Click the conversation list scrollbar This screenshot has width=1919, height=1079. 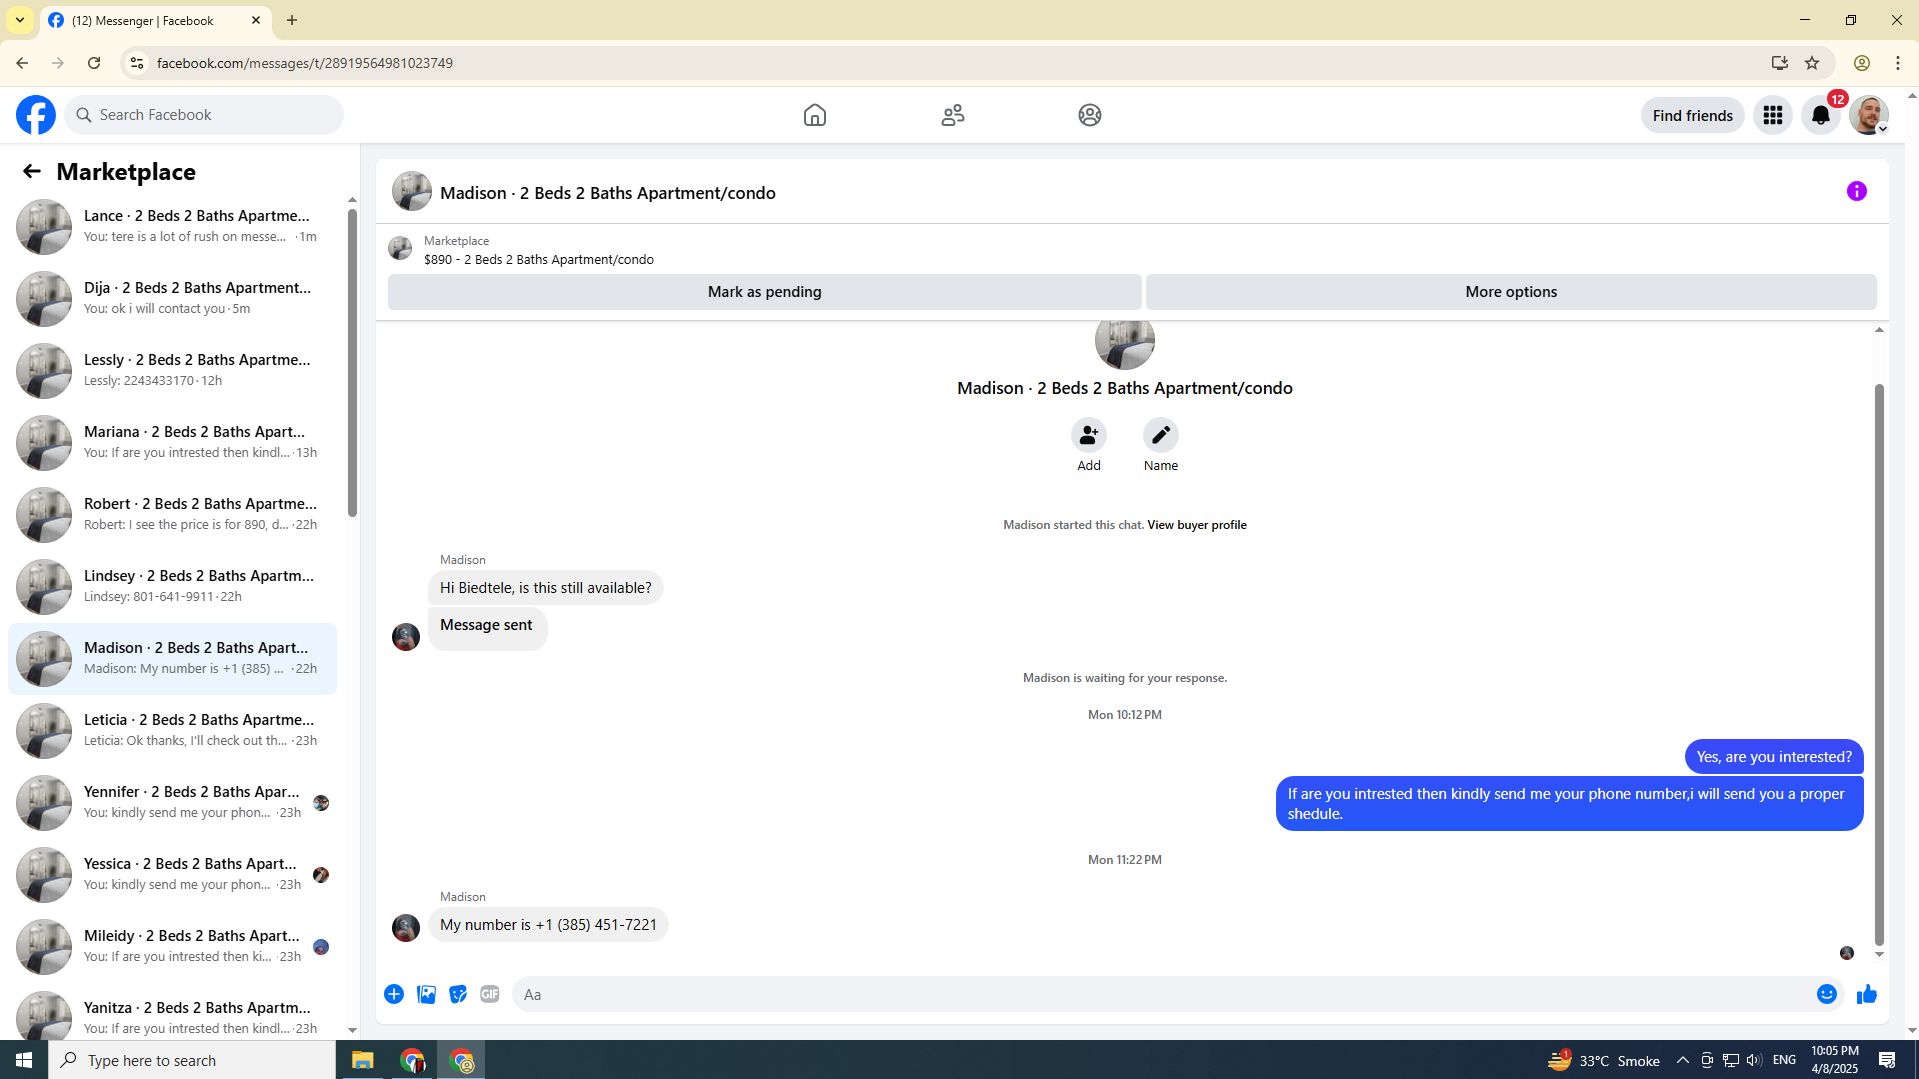352,363
